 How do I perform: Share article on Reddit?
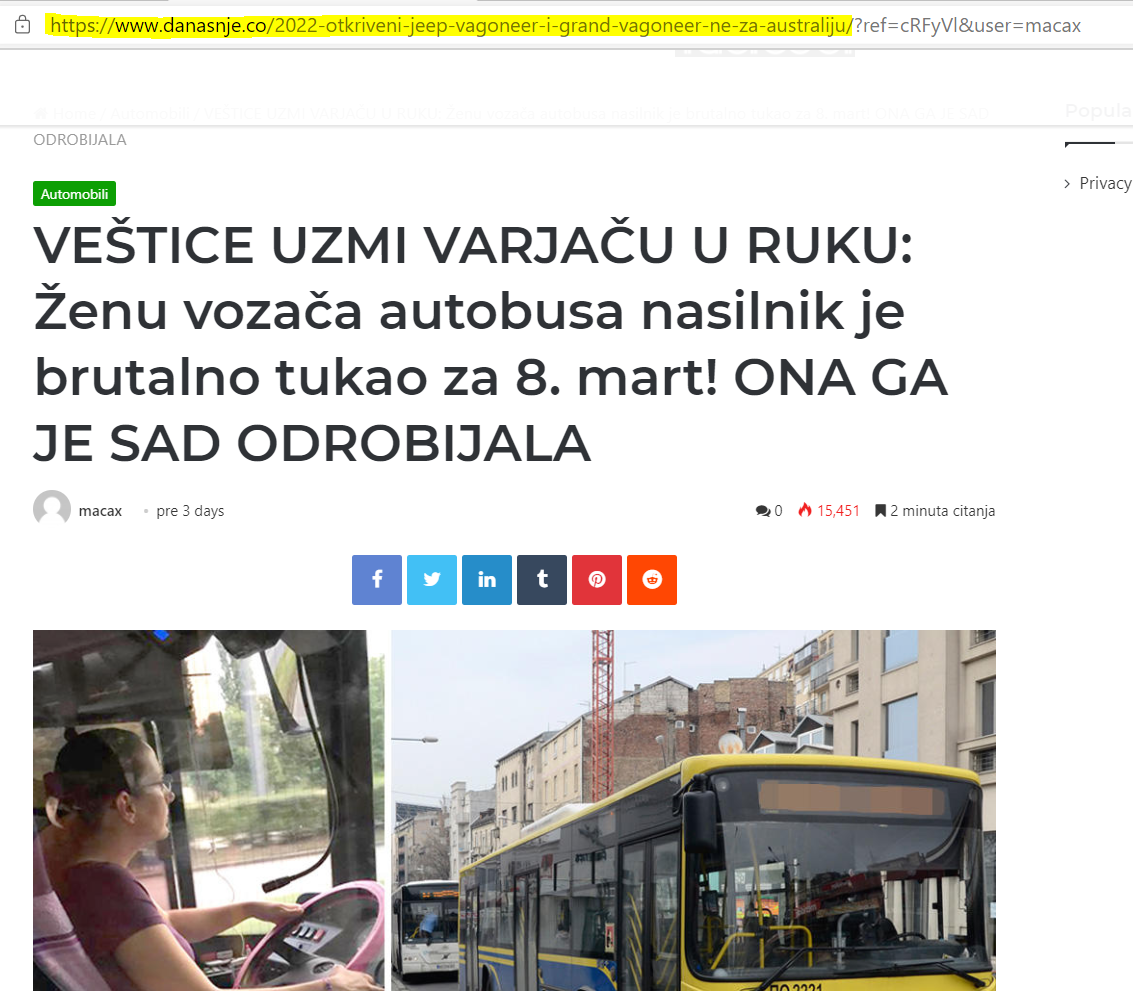point(652,580)
